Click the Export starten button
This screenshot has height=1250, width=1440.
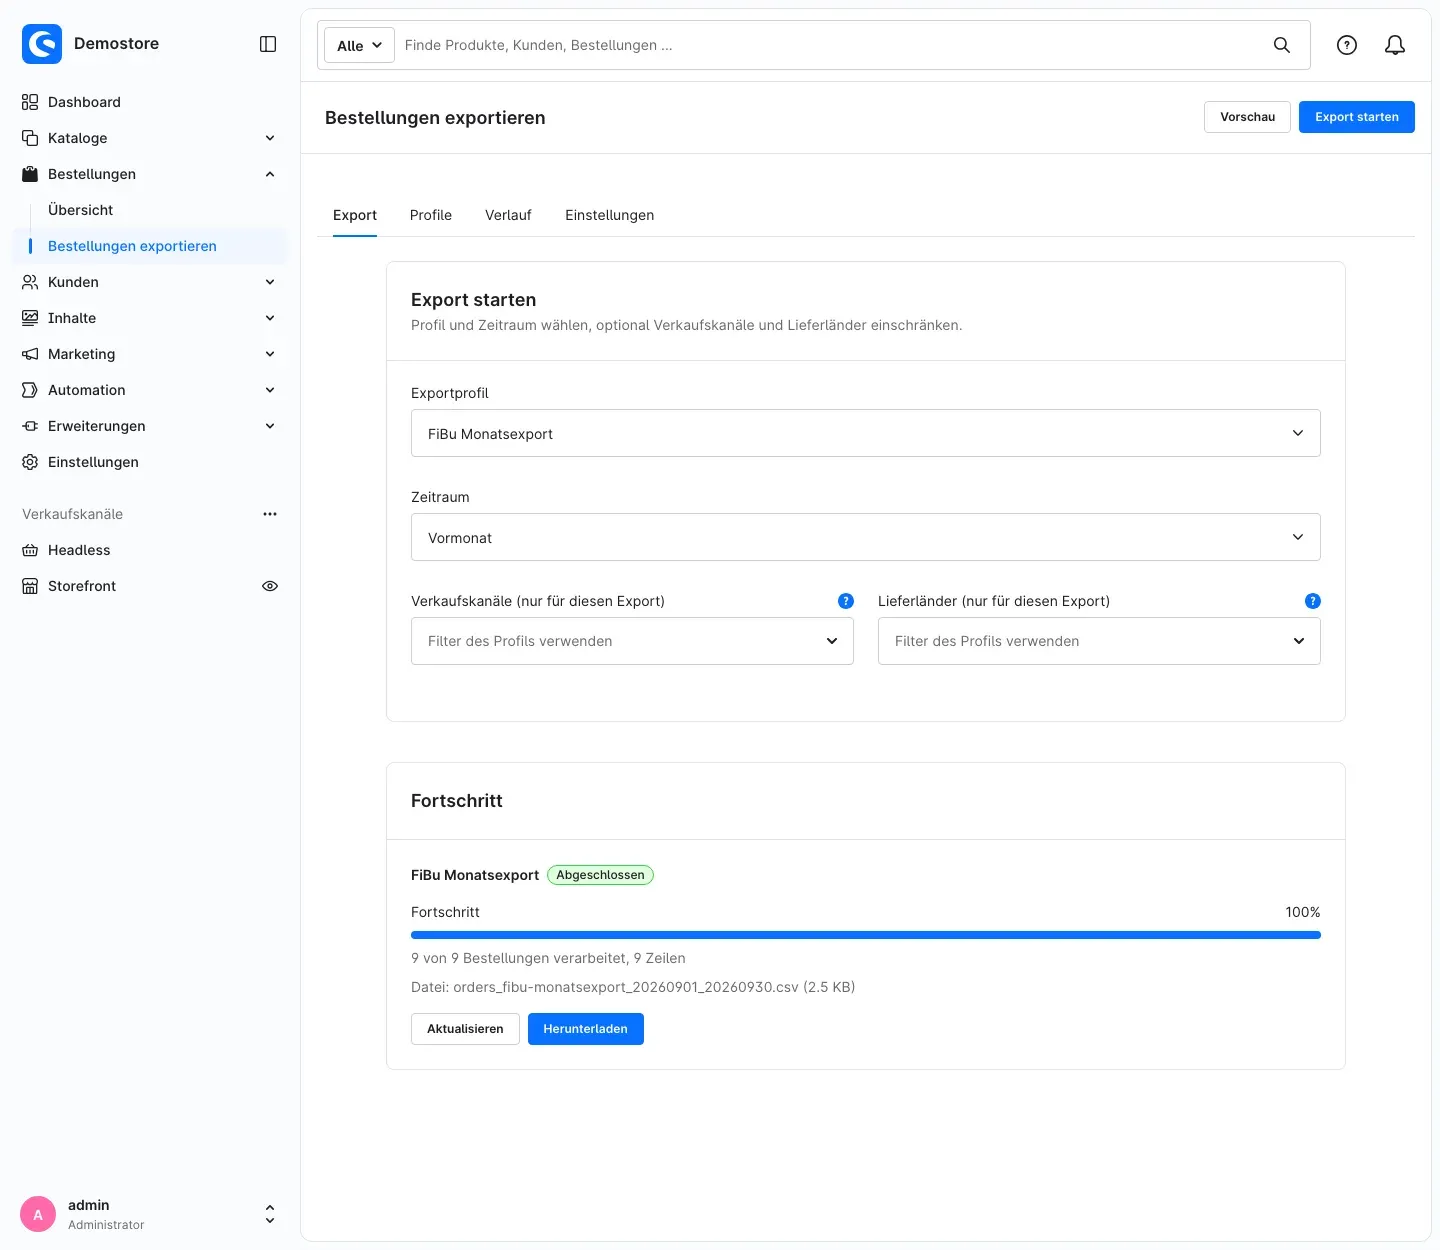point(1356,117)
